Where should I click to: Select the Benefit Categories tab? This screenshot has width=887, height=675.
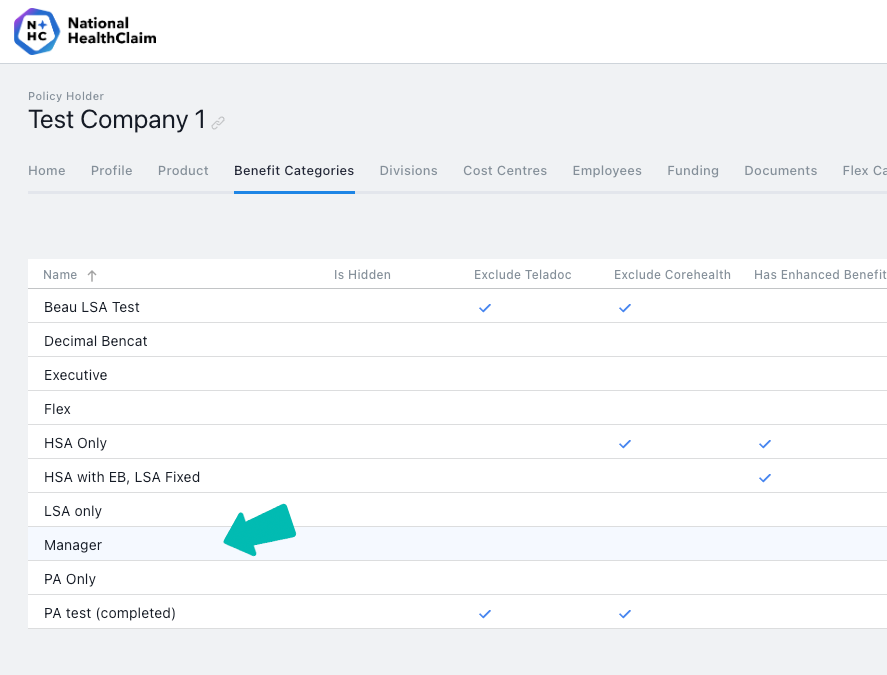pos(294,170)
